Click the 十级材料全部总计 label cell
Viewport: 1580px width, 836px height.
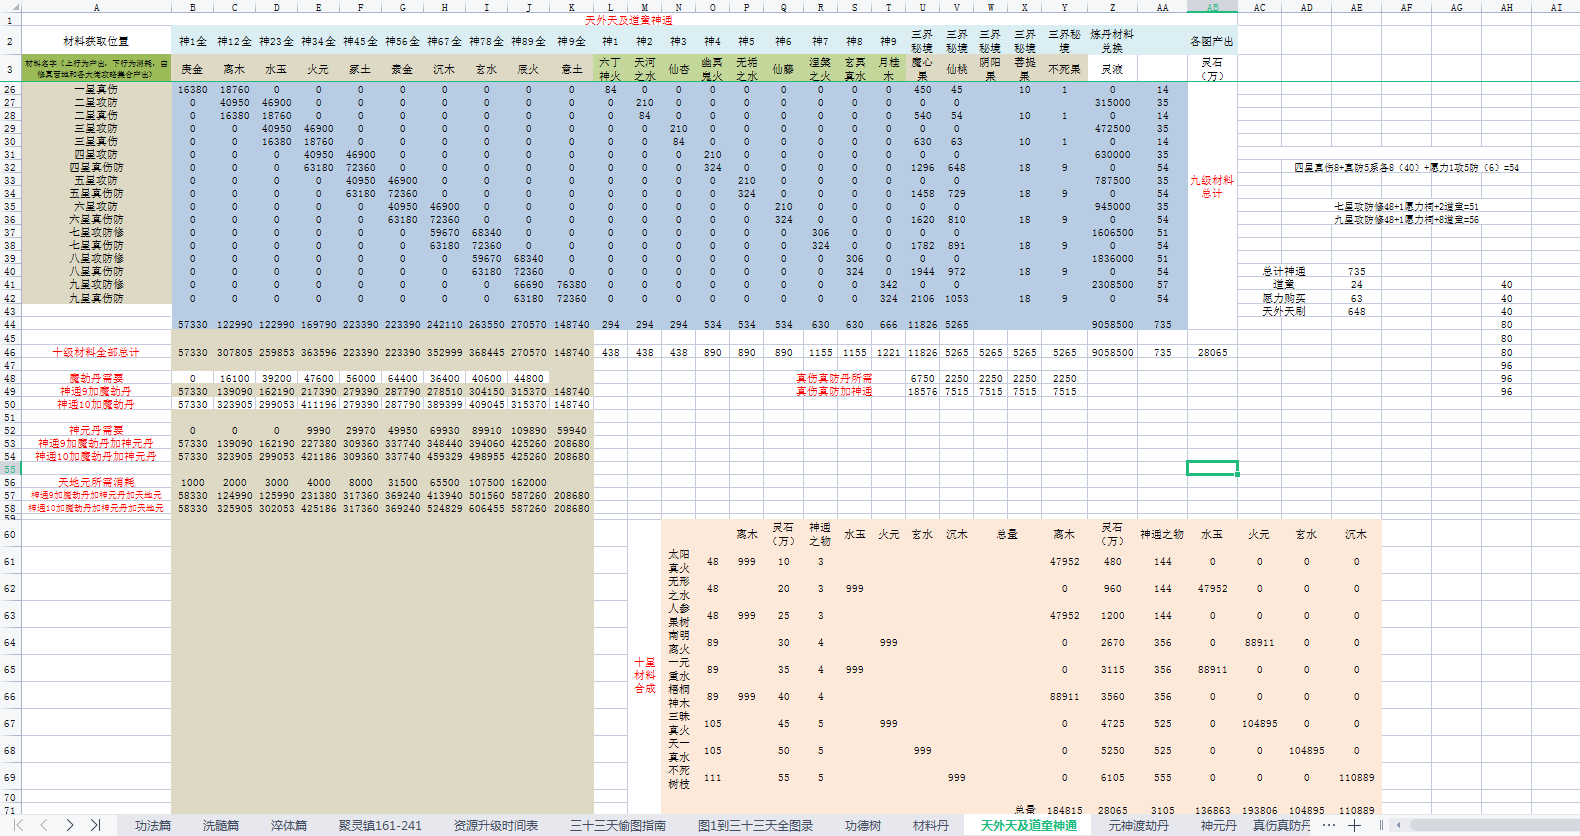(x=96, y=352)
